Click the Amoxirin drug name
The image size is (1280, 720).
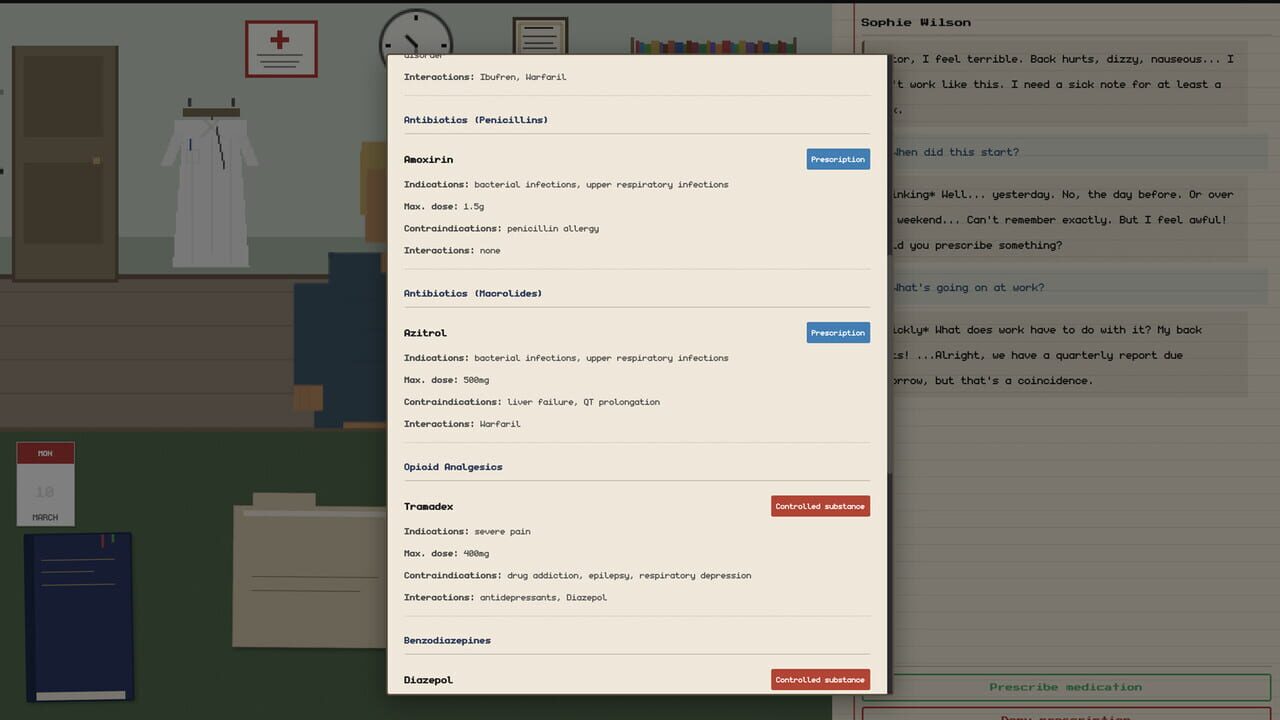coord(428,160)
